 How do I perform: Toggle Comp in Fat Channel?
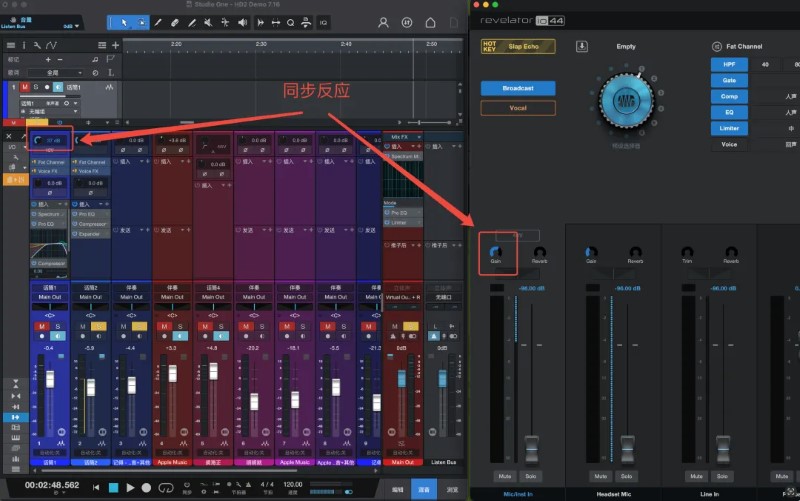(x=729, y=96)
